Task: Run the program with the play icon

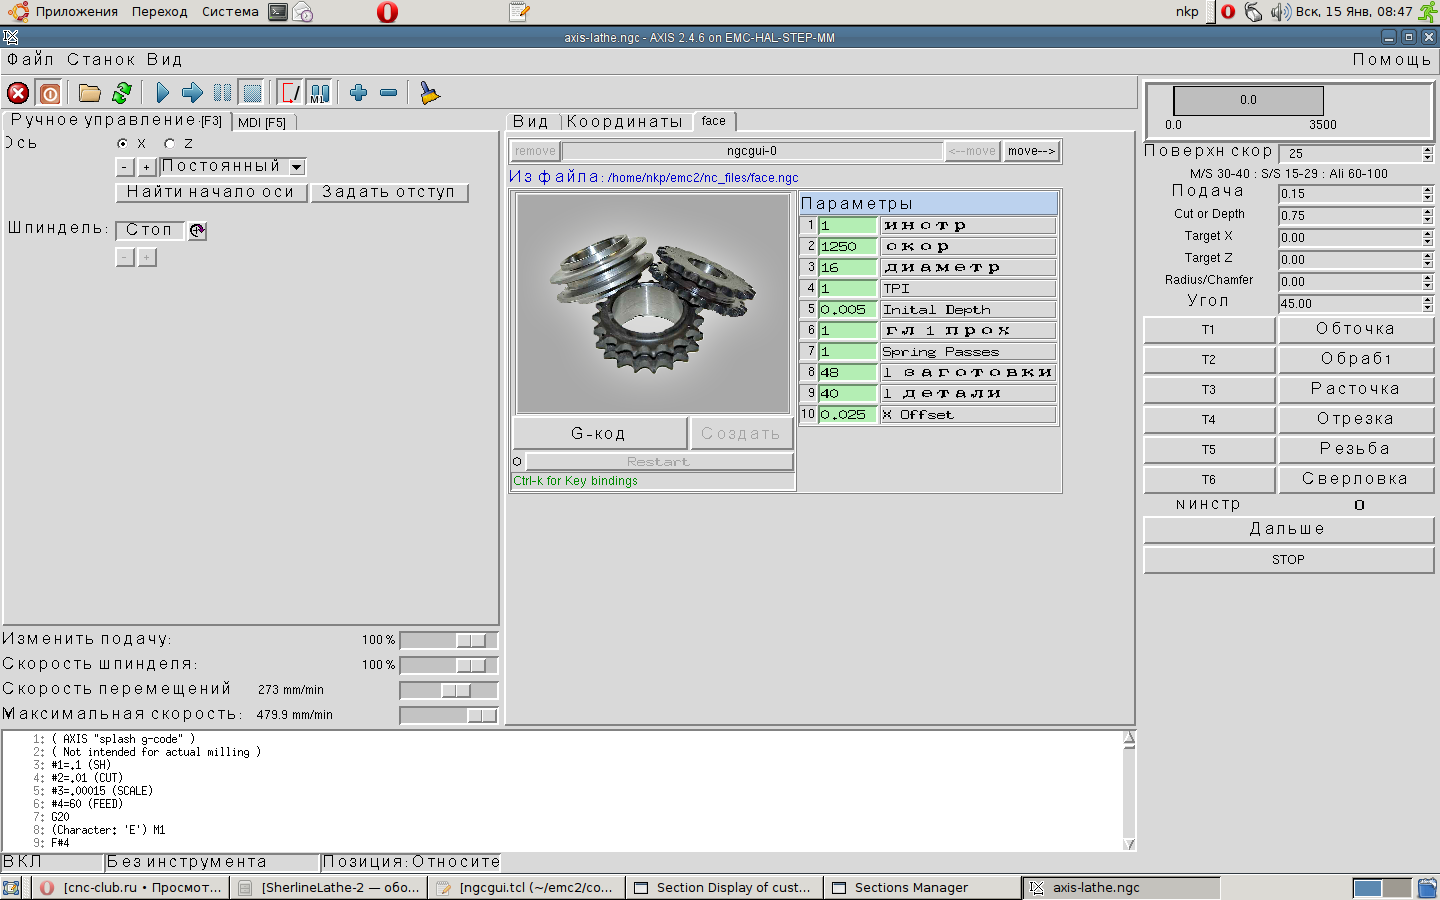Action: (x=162, y=93)
